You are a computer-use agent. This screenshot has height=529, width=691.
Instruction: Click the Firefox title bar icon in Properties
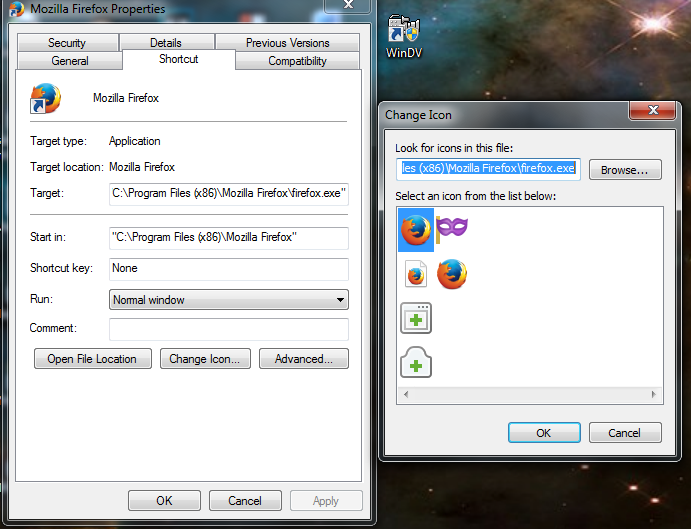(x=17, y=8)
